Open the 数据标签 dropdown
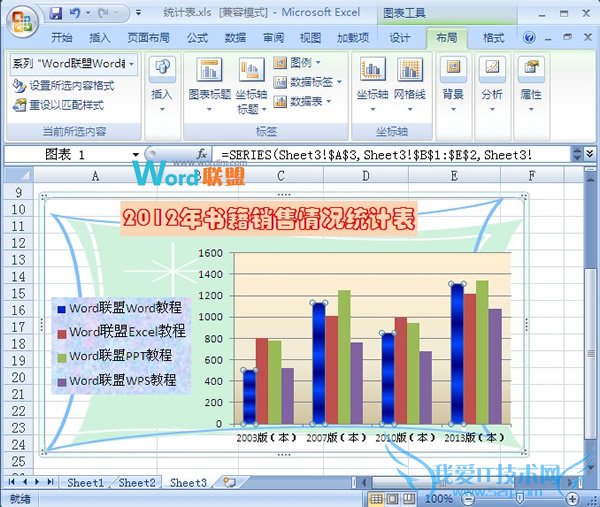Screen dimensions: 600x507 307,82
